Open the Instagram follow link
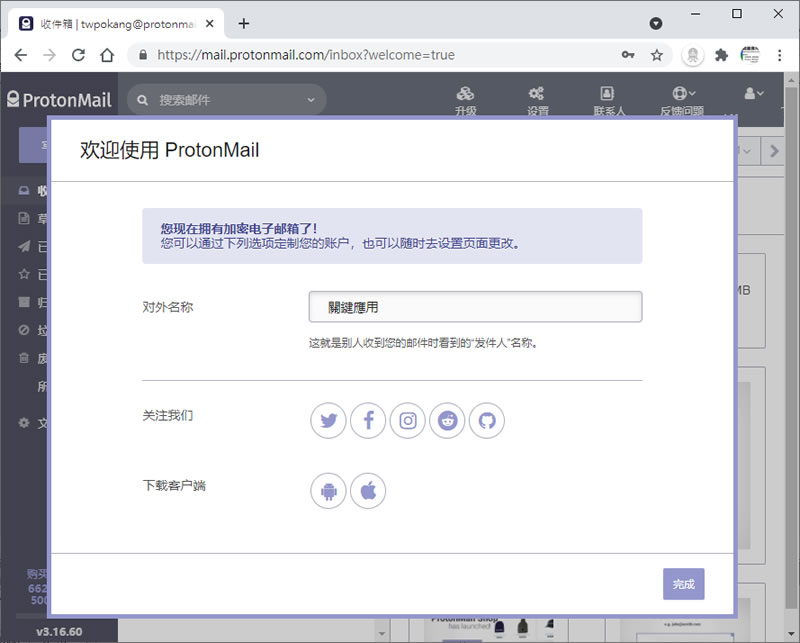This screenshot has width=800, height=643. (x=408, y=421)
